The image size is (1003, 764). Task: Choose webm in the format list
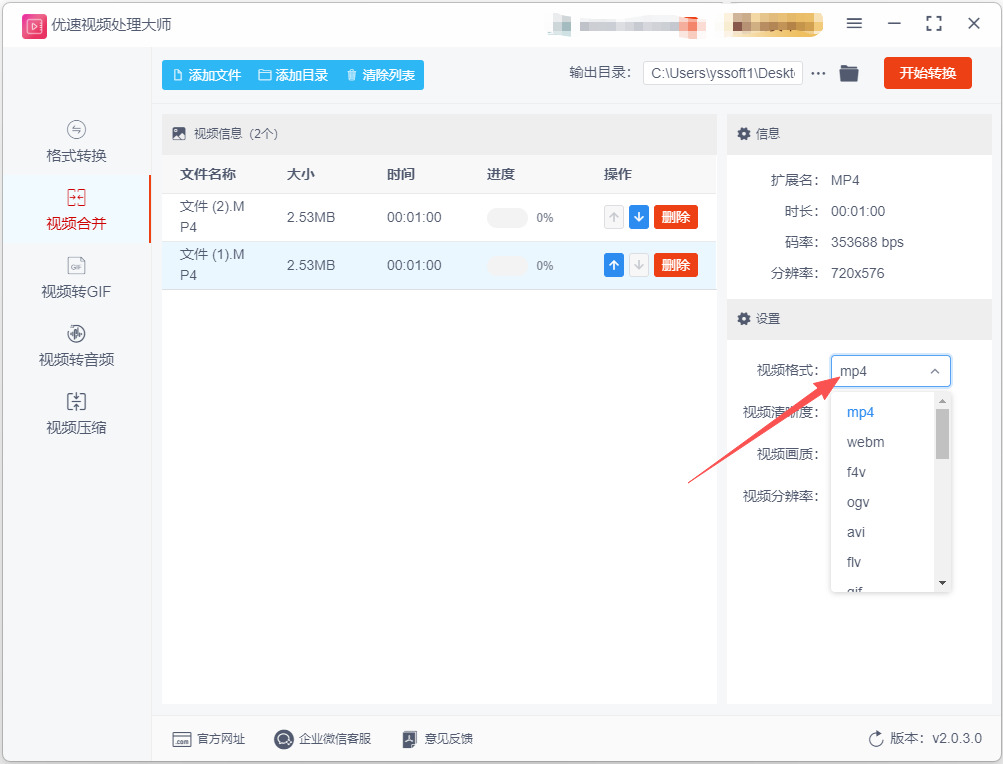click(865, 442)
